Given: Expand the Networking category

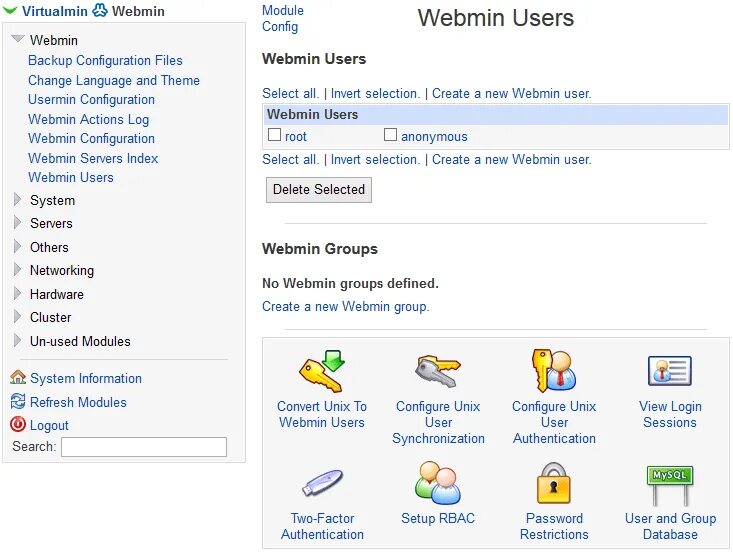Looking at the screenshot, I should click(17, 270).
